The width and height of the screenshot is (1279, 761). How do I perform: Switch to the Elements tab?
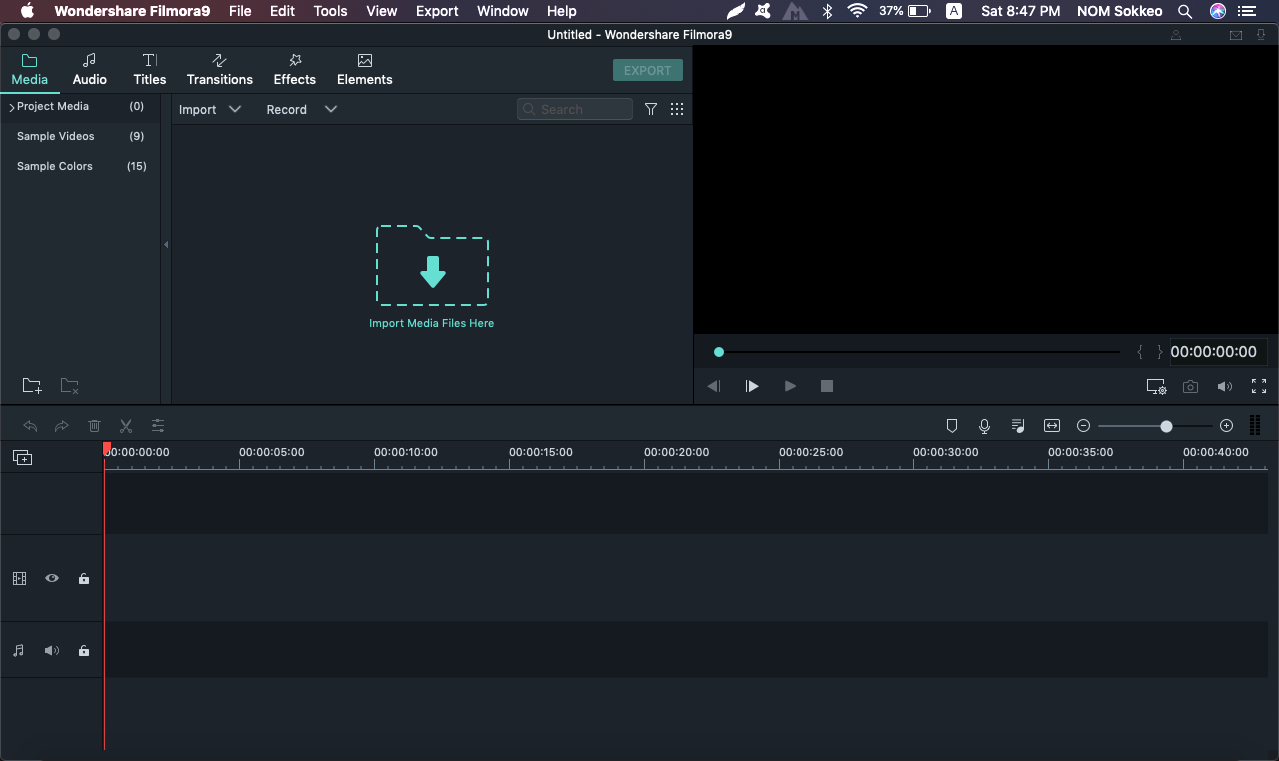pos(365,70)
